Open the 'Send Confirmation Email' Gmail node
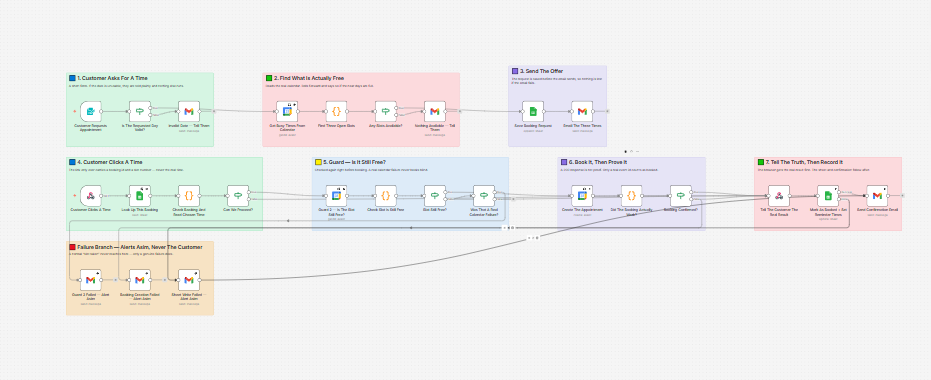Viewport: 931px width, 380px height. tap(877, 195)
